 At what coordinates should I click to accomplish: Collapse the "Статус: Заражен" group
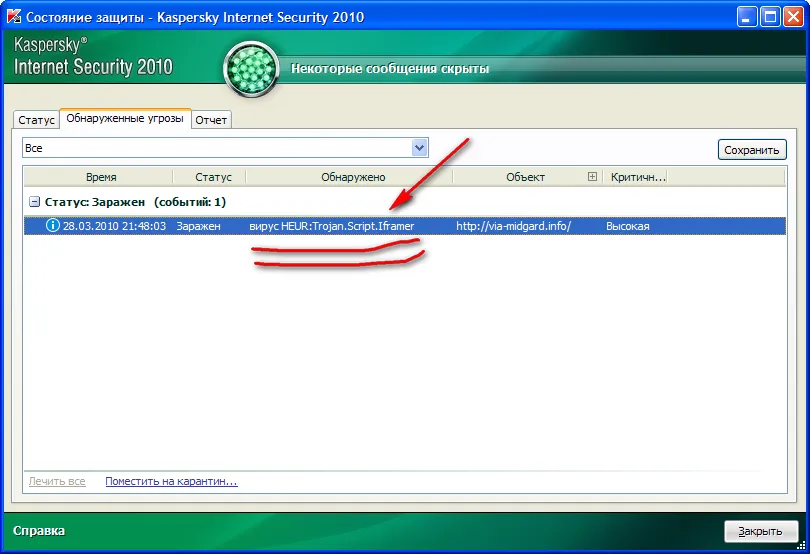[35, 202]
